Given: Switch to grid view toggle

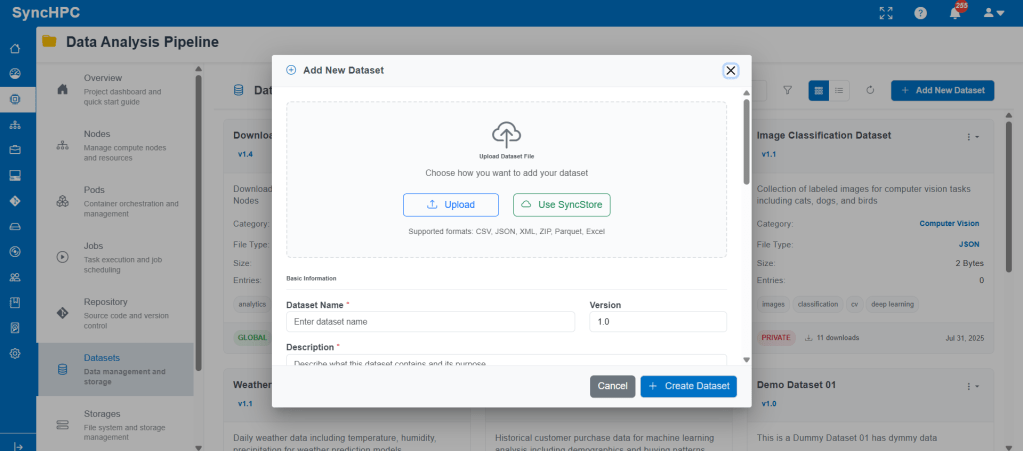Looking at the screenshot, I should click(819, 90).
